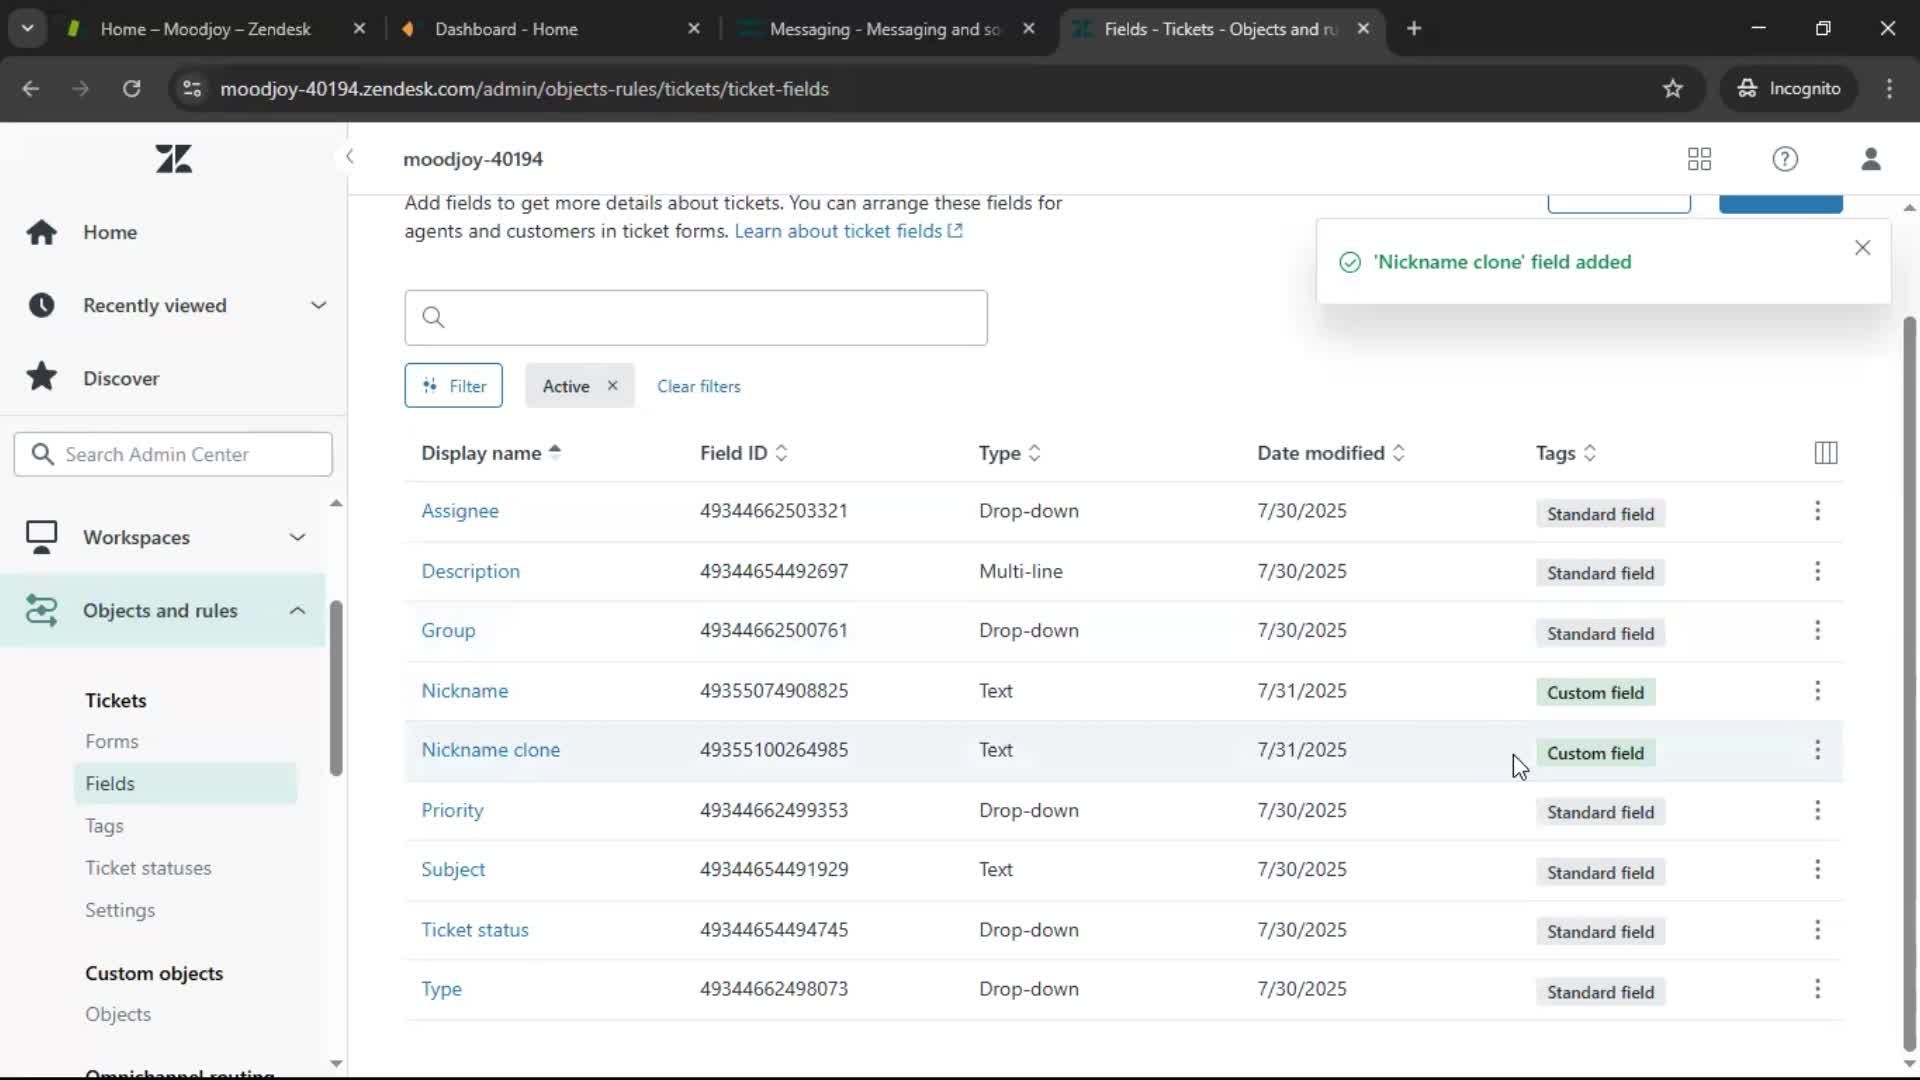The height and width of the screenshot is (1080, 1920).
Task: Open Ticket statuses in sidebar
Action: [148, 868]
